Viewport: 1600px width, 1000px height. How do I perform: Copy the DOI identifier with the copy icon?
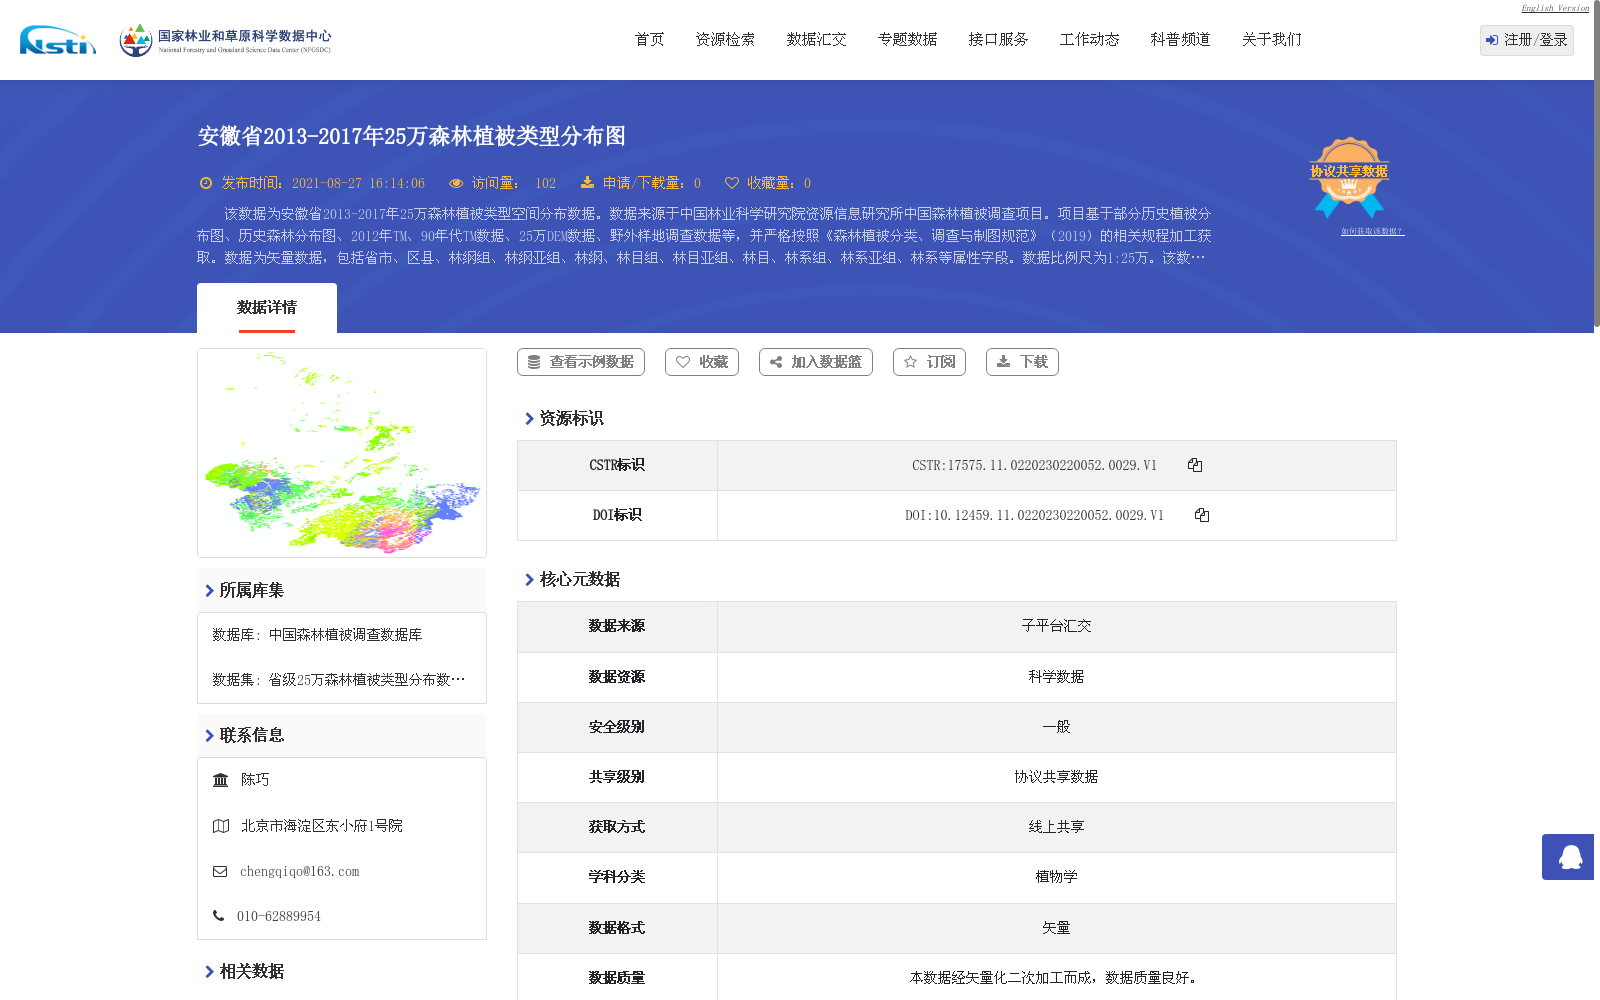[1202, 515]
